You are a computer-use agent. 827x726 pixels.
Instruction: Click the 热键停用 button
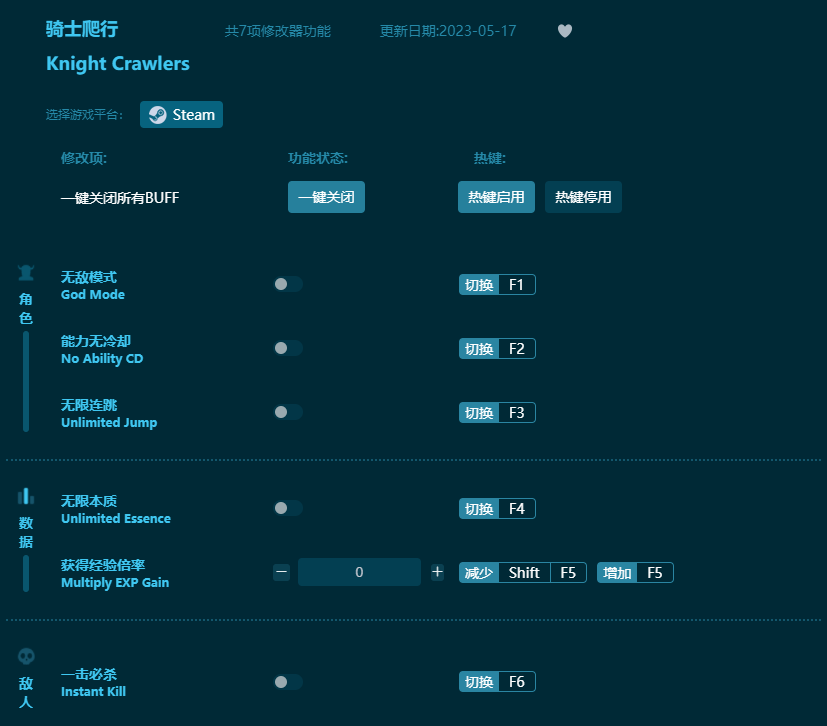pyautogui.click(x=583, y=197)
